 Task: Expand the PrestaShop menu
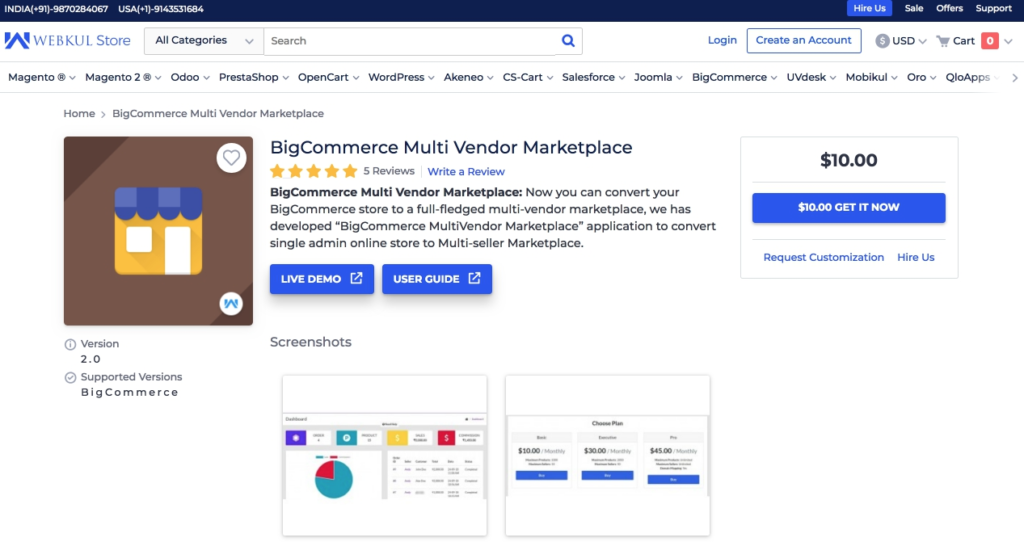tap(253, 77)
